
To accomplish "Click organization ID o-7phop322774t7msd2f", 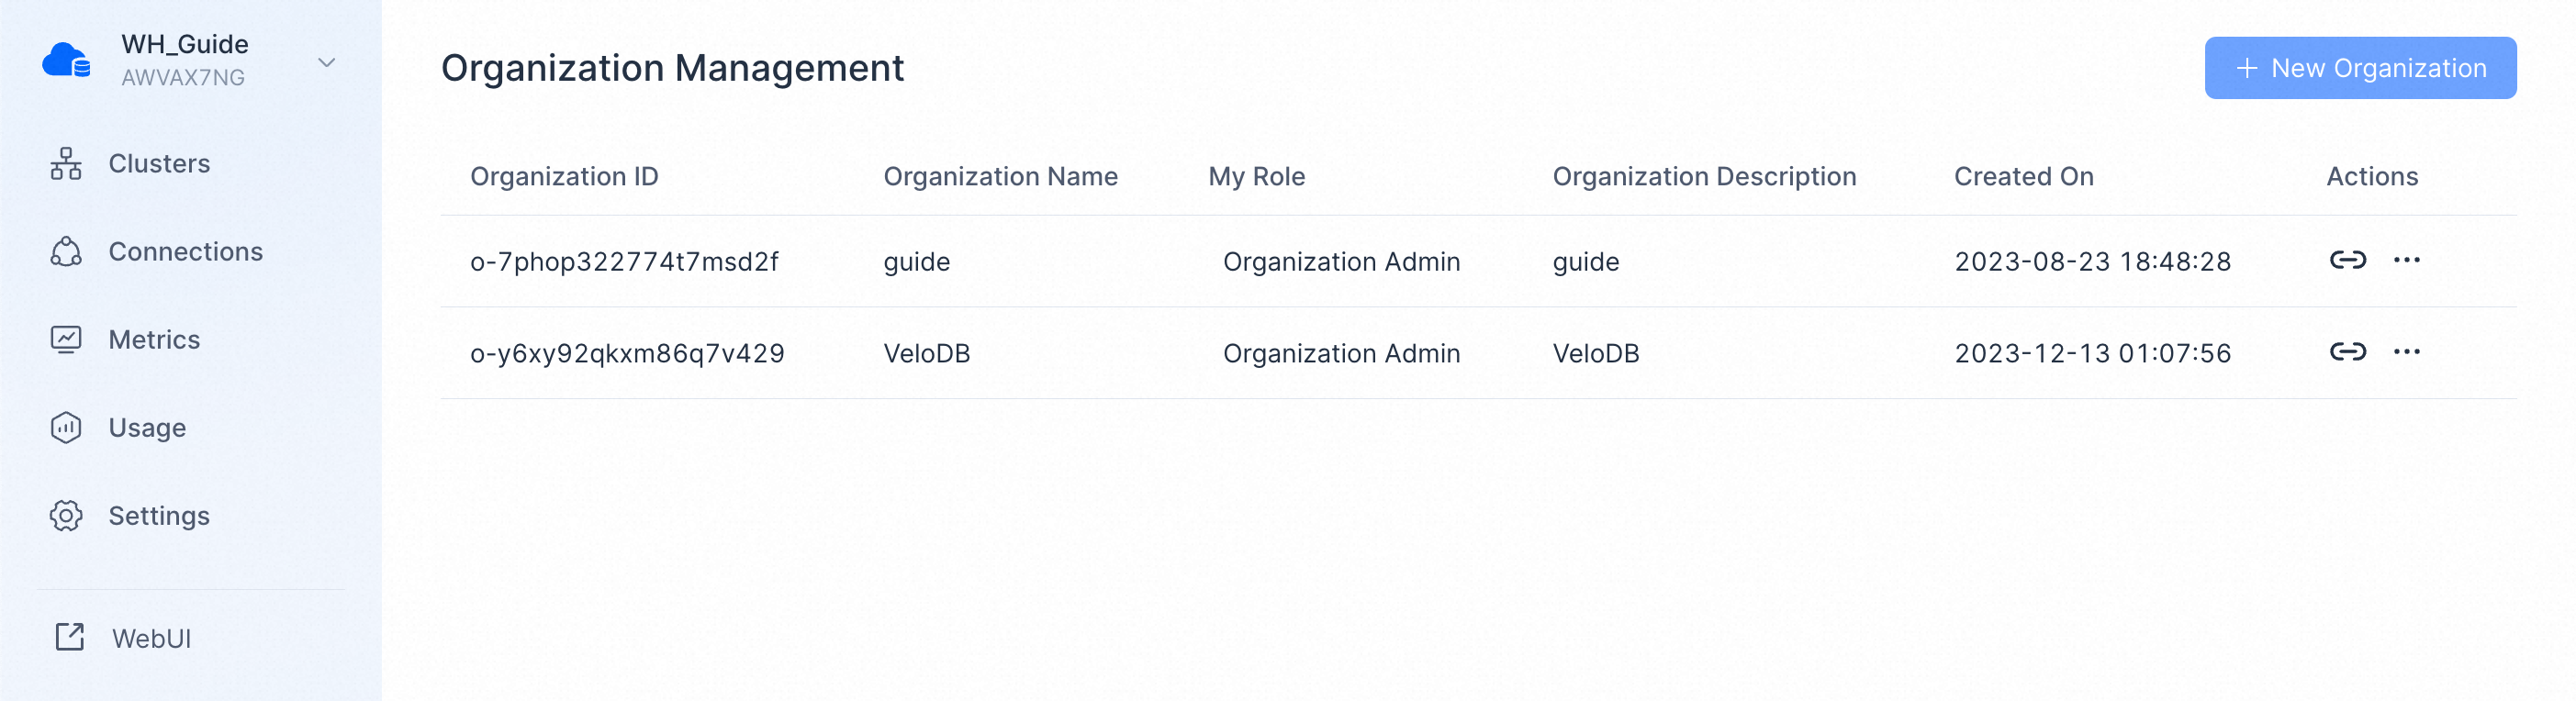I will (x=624, y=262).
